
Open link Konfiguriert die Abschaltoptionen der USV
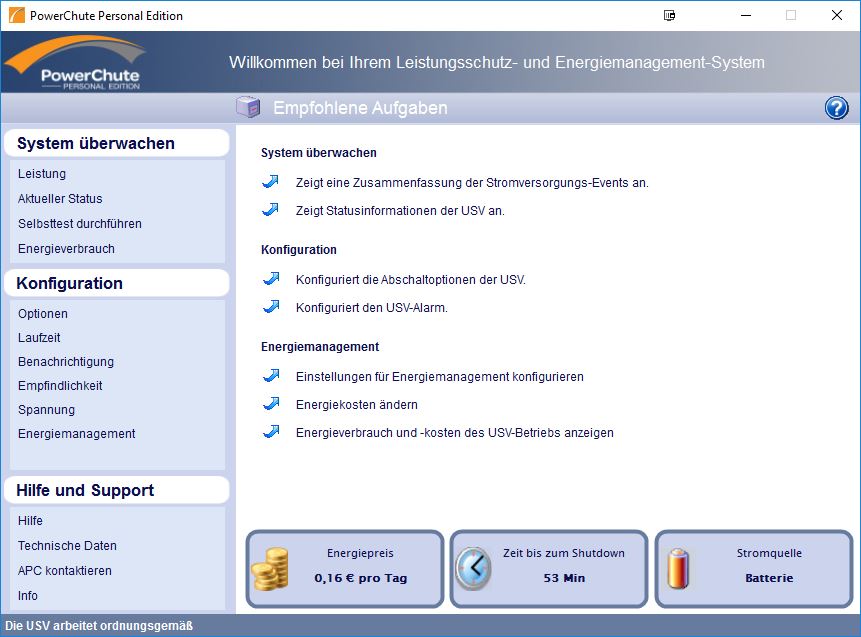pyautogui.click(x=411, y=280)
